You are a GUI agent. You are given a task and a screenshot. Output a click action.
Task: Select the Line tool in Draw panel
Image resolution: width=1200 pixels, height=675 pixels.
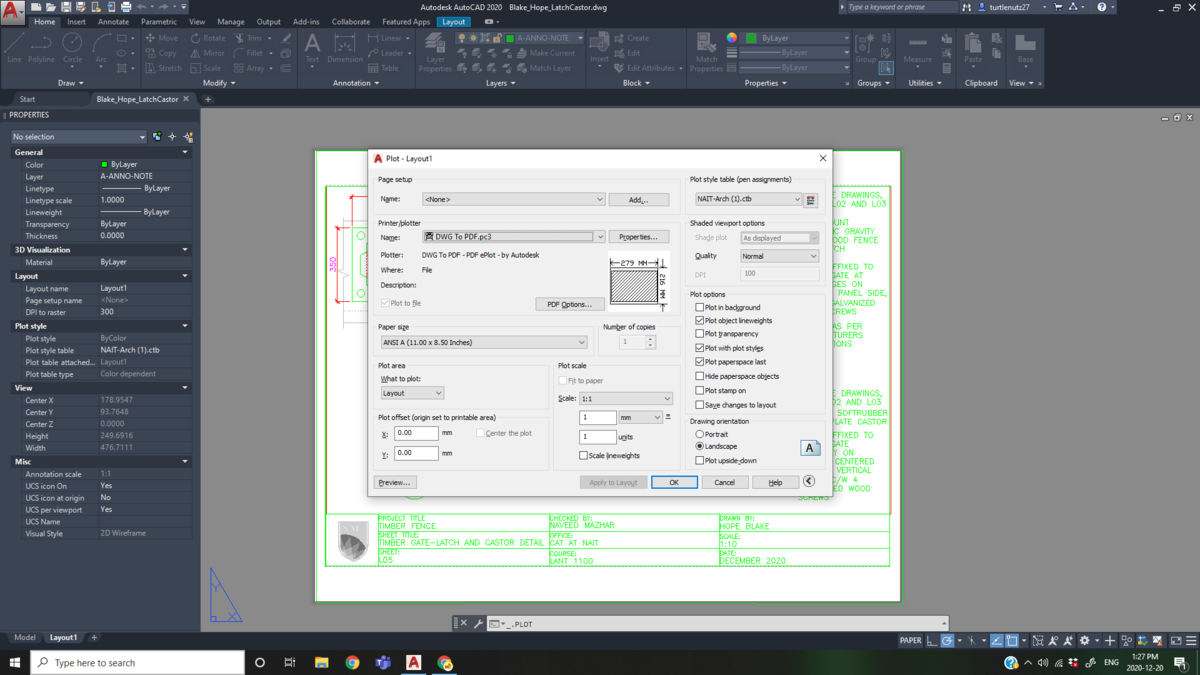[x=14, y=47]
